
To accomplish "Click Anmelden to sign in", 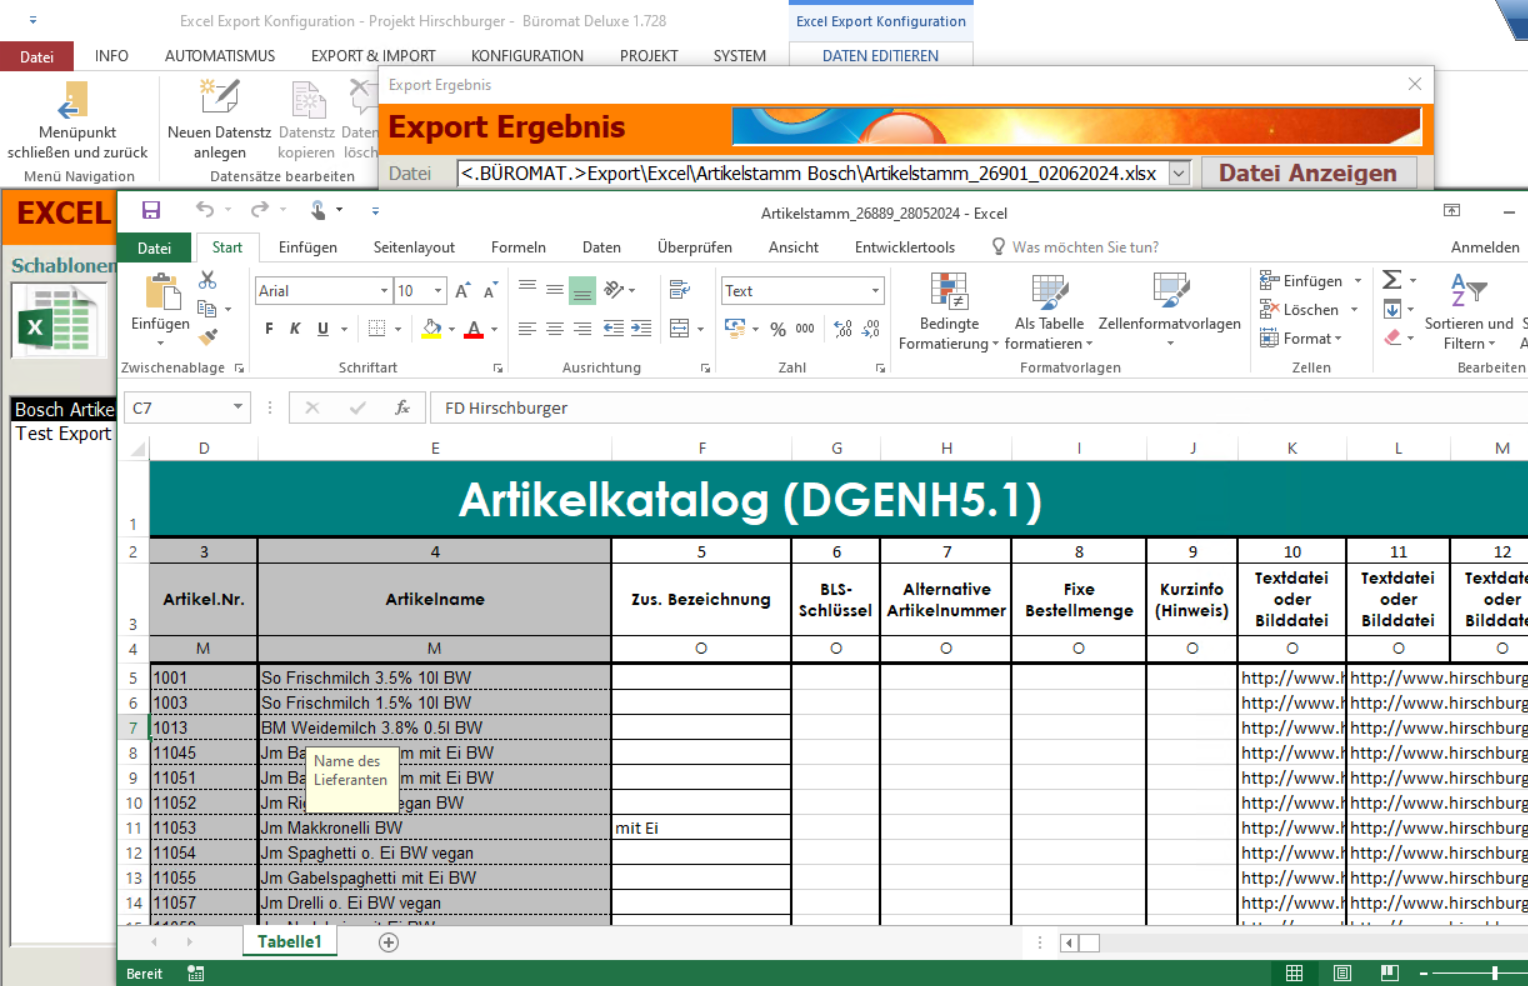I will (x=1484, y=247).
